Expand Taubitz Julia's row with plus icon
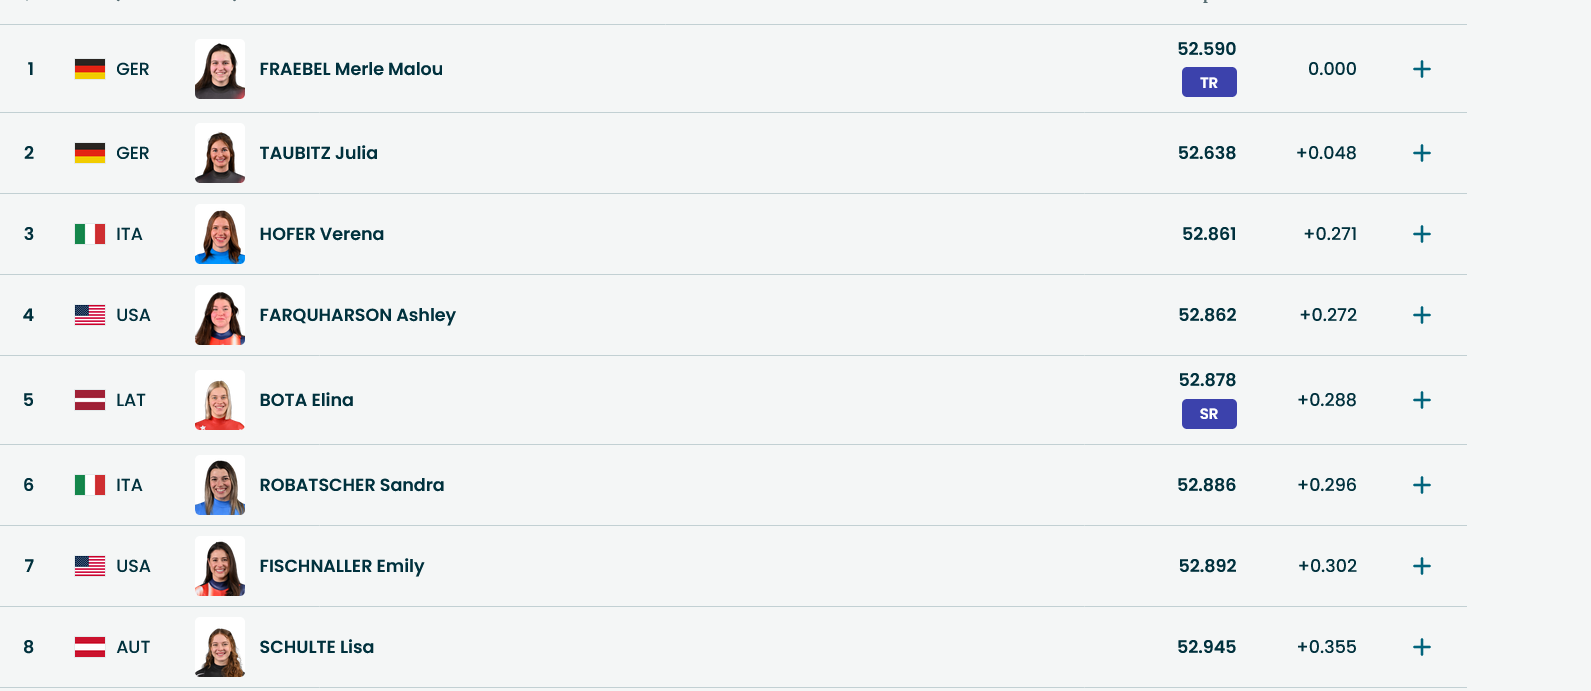Viewport: 1591px width, 691px height. pyautogui.click(x=1421, y=153)
